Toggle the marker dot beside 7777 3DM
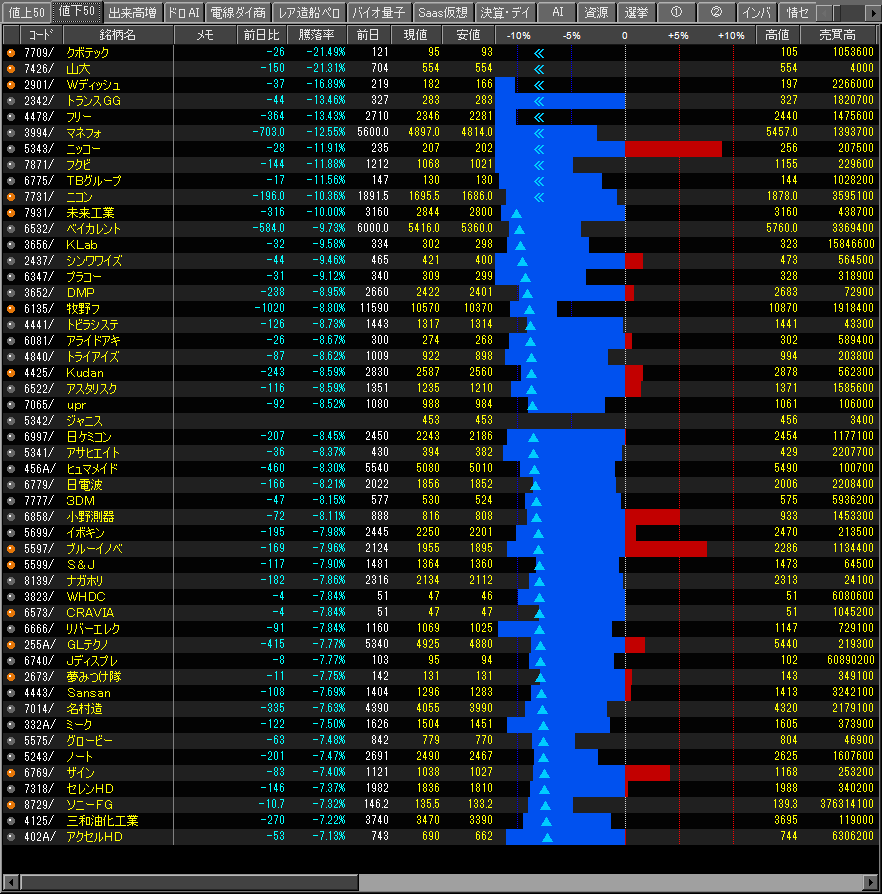 pyautogui.click(x=11, y=501)
